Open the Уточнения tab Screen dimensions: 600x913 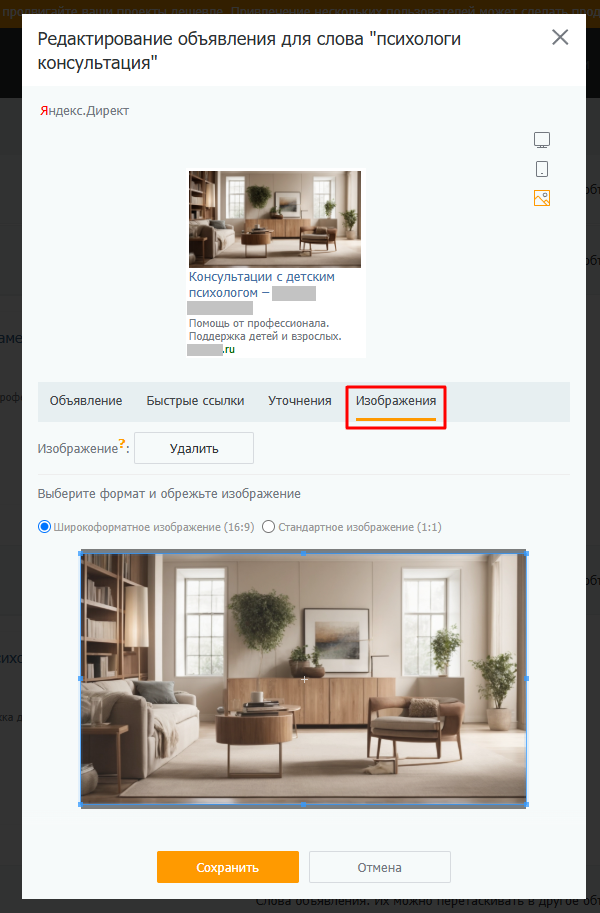pyautogui.click(x=299, y=401)
